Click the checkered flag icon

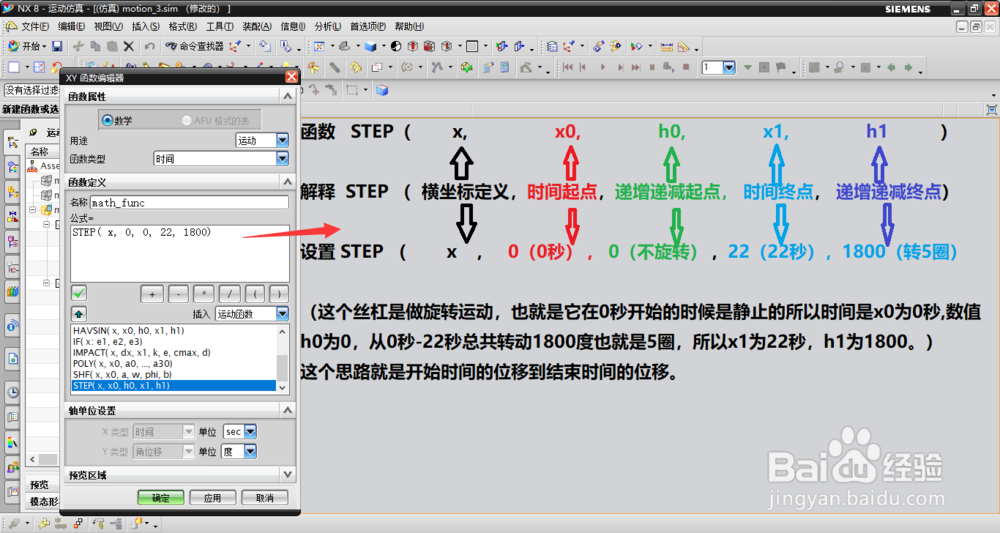click(x=781, y=67)
